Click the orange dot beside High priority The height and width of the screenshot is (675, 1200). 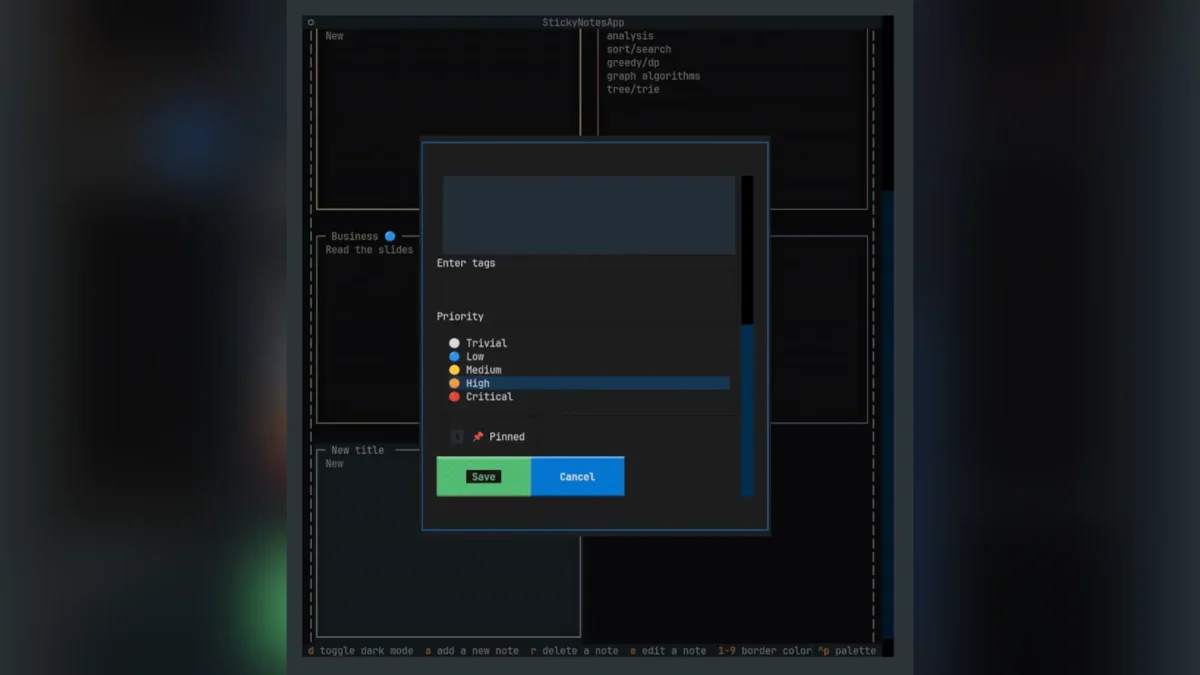(x=454, y=383)
